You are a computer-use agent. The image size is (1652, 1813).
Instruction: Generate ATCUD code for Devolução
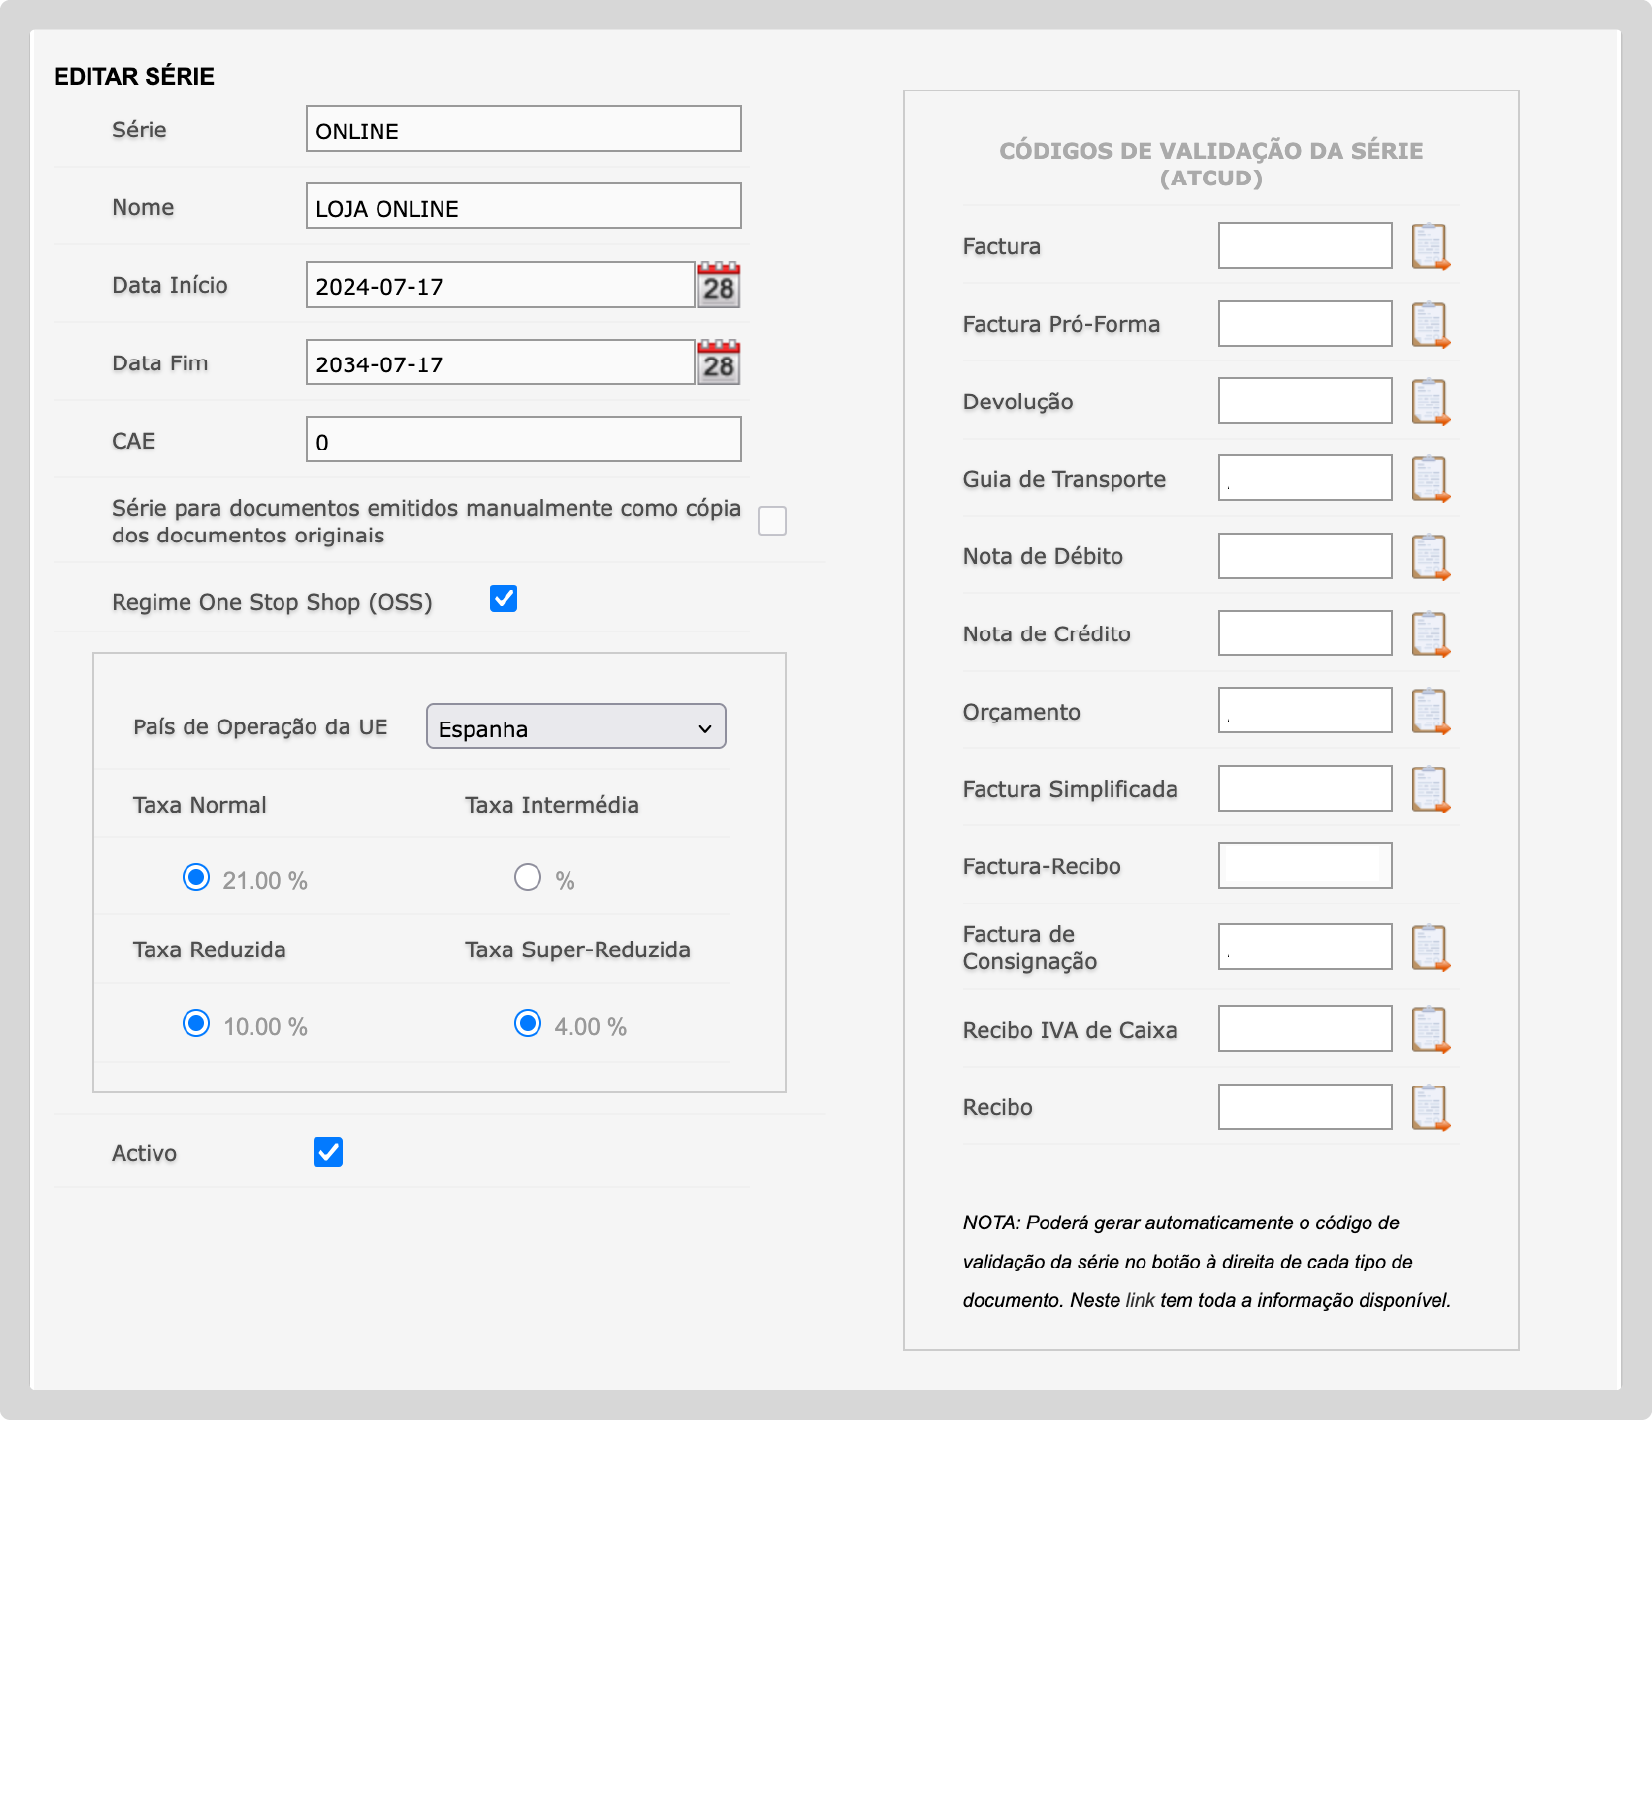coord(1430,402)
